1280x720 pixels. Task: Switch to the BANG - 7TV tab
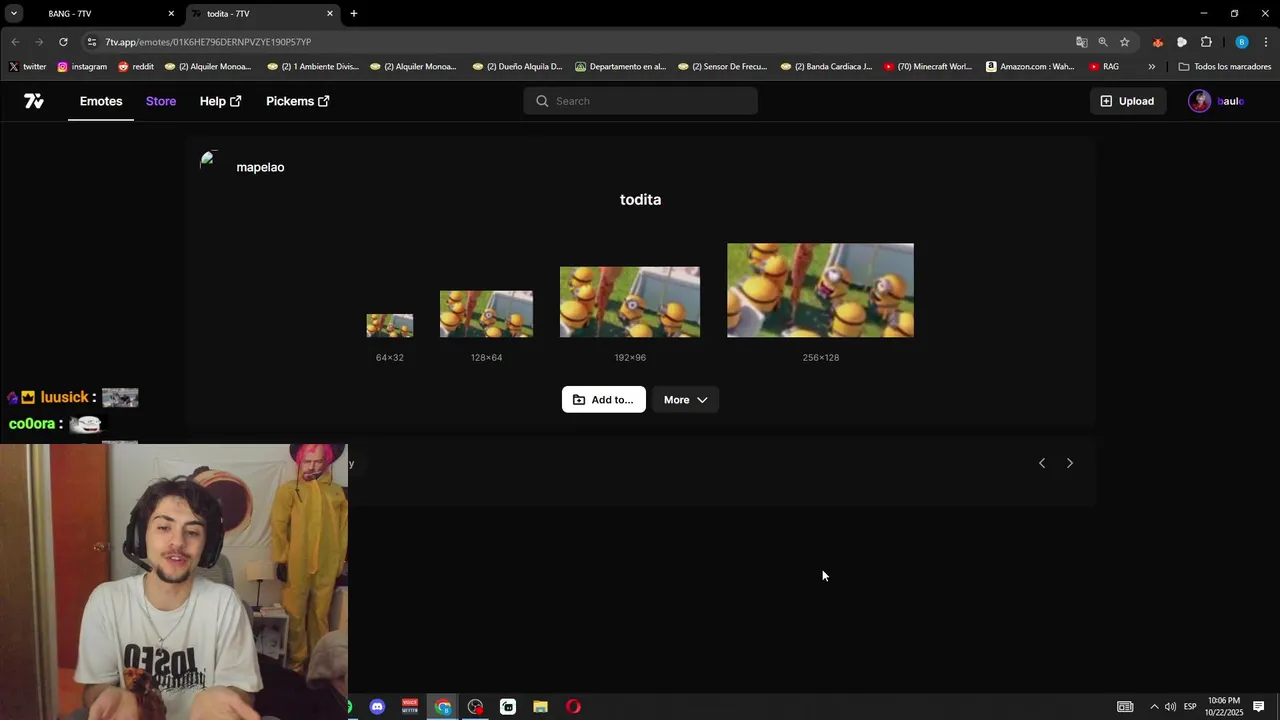[x=100, y=14]
